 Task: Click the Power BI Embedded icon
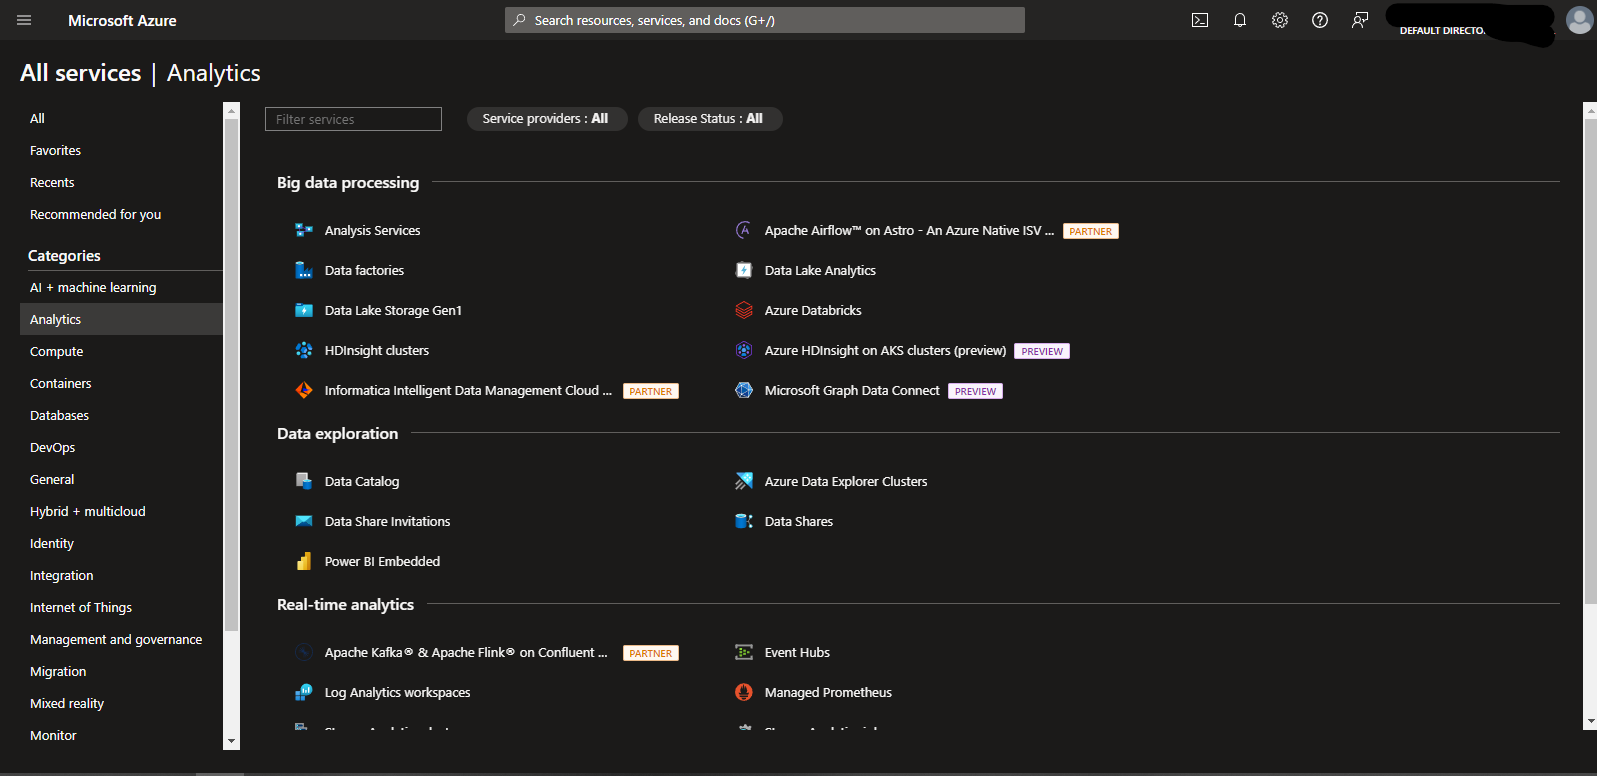pos(304,561)
